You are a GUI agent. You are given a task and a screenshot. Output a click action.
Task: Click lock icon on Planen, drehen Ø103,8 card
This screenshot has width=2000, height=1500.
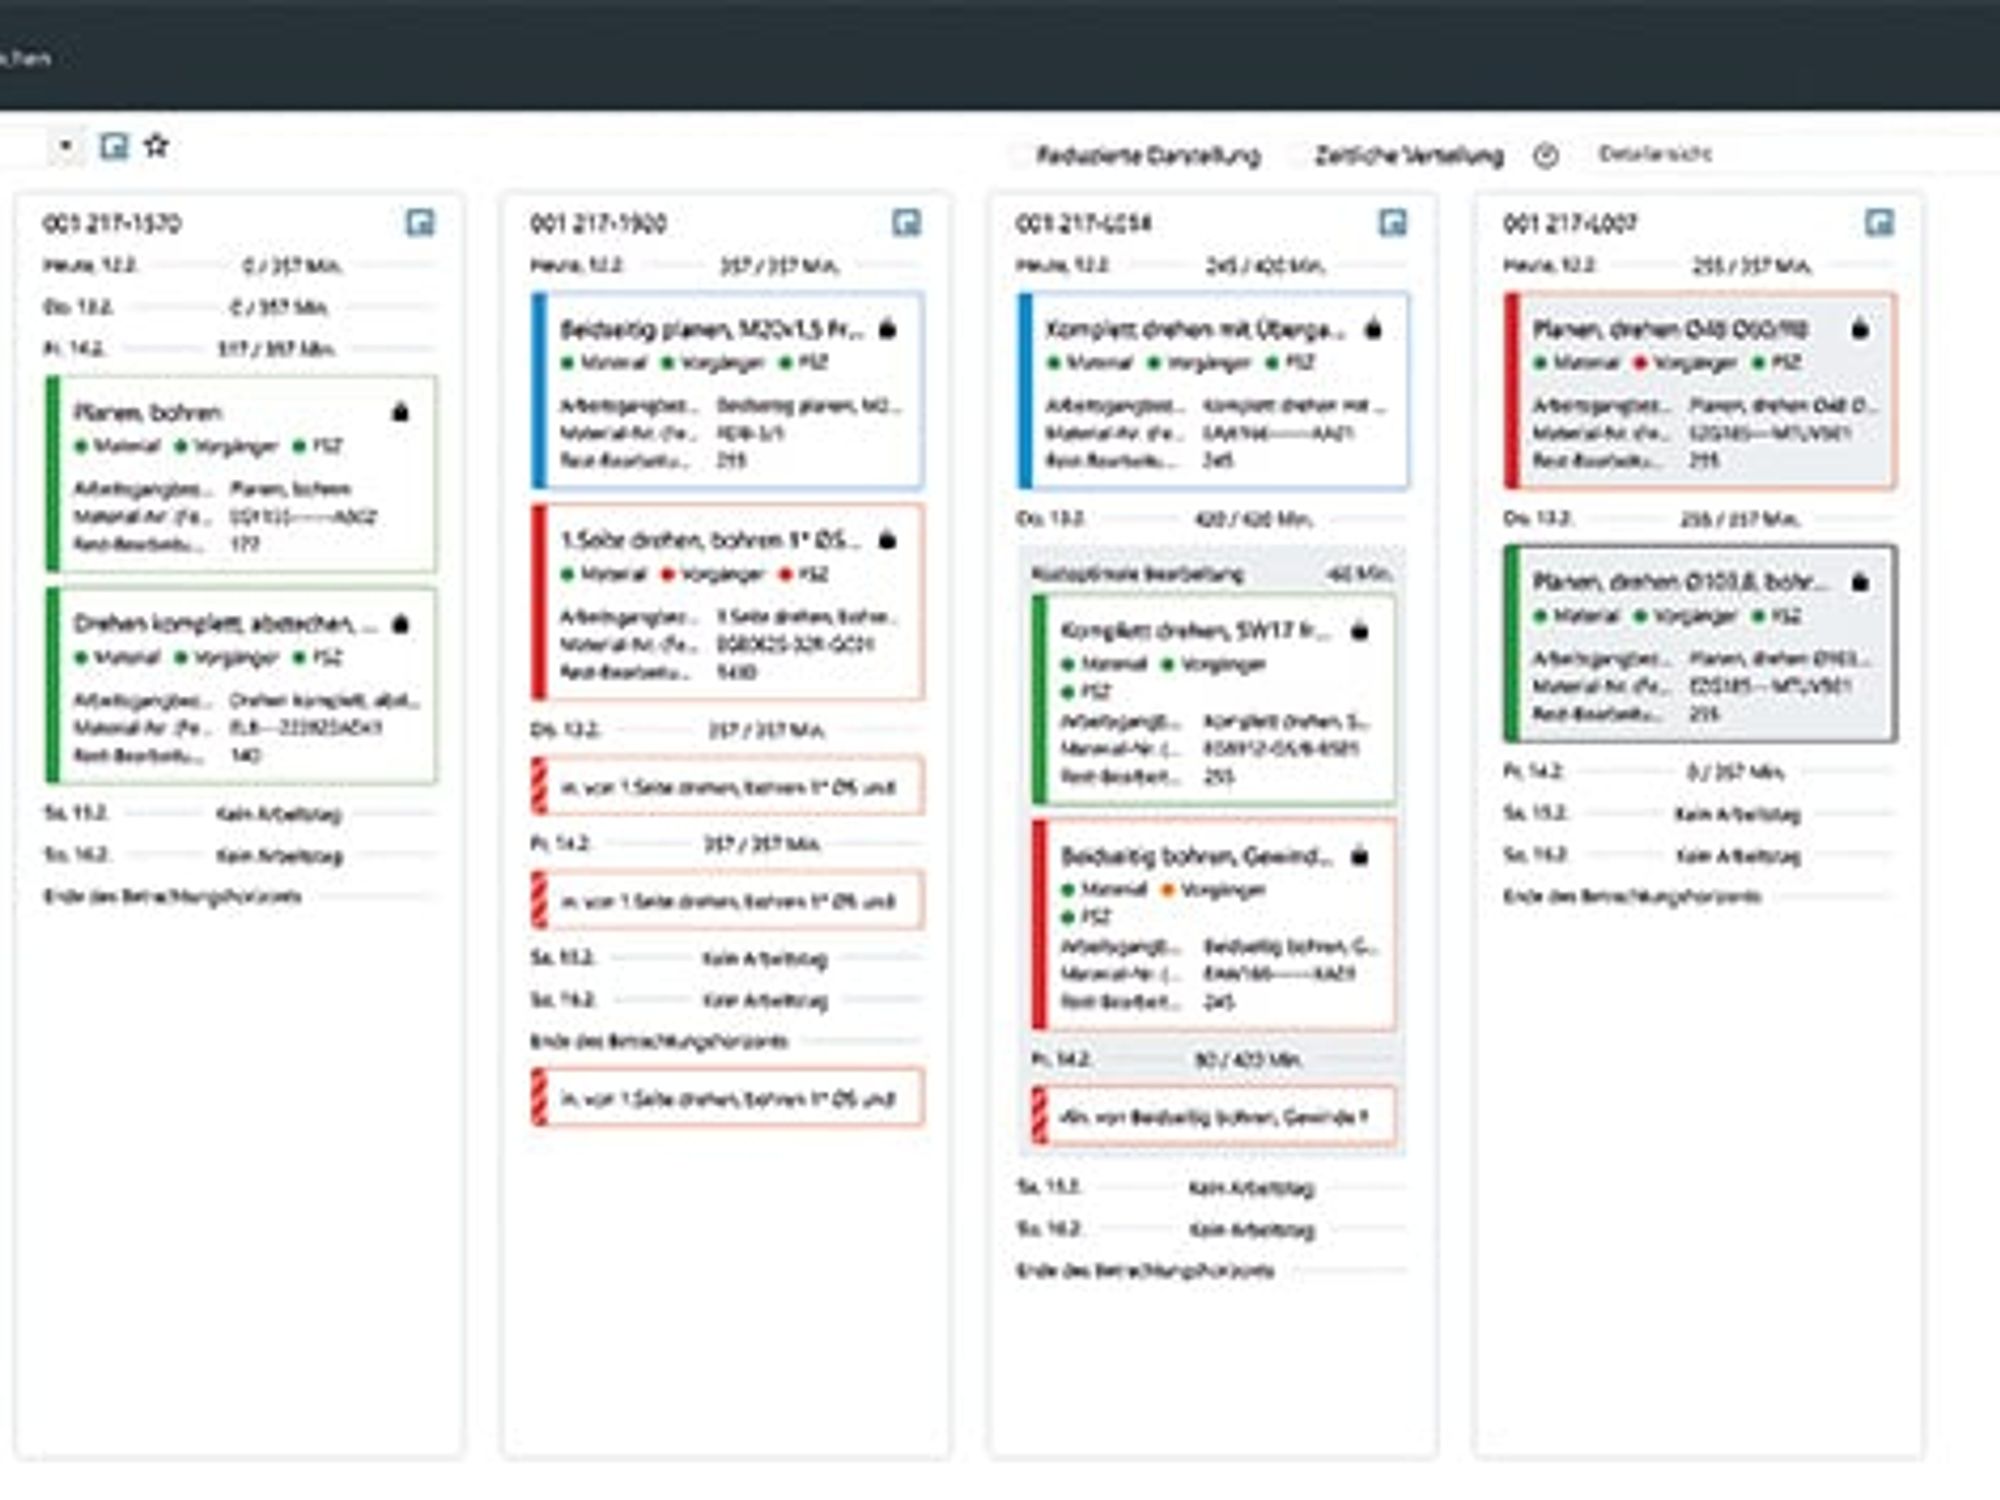point(1859,581)
